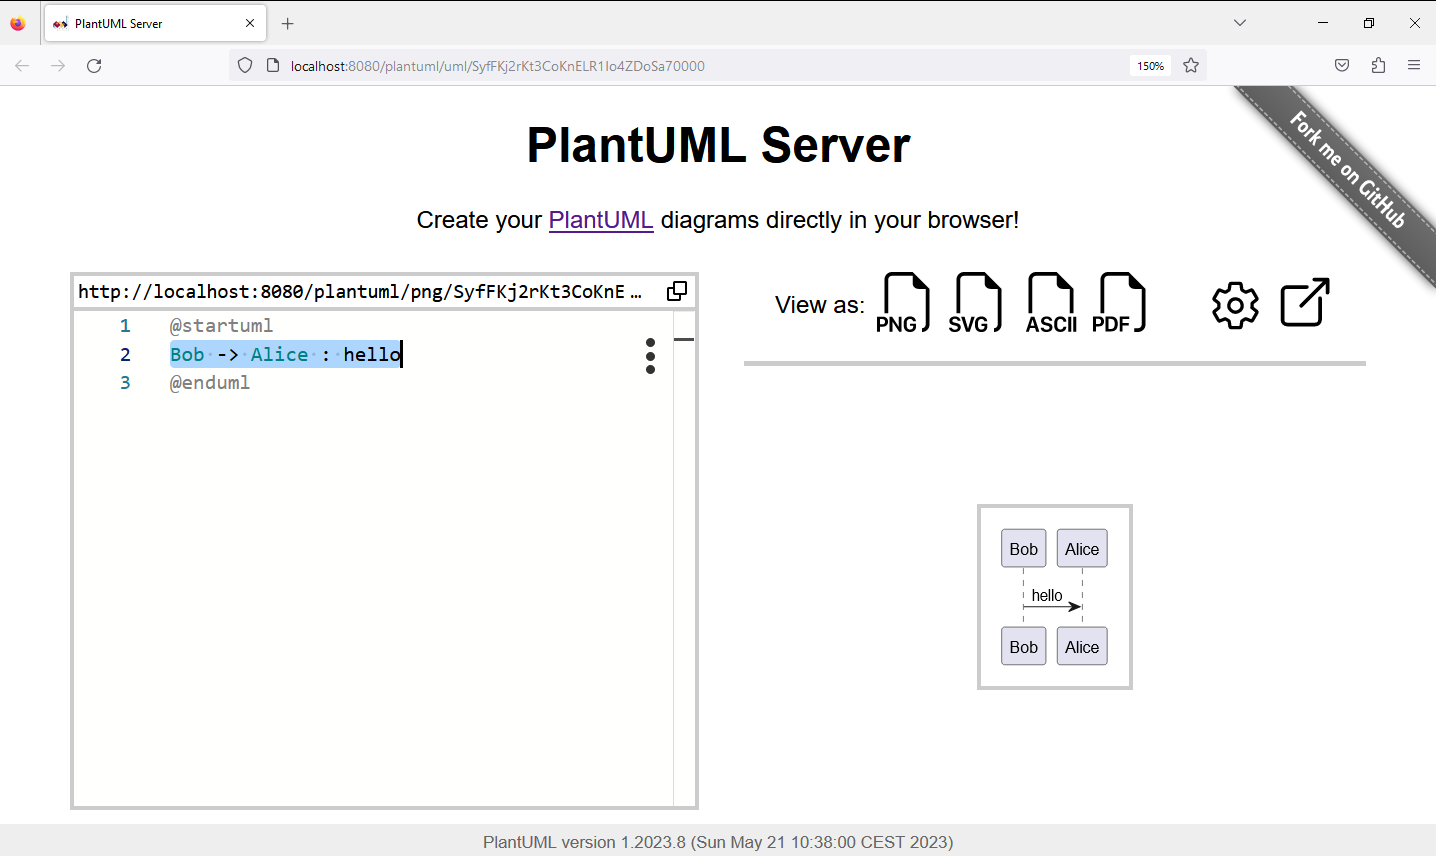This screenshot has width=1436, height=856.
Task: Open the PlantUML hyperlink
Action: click(601, 220)
